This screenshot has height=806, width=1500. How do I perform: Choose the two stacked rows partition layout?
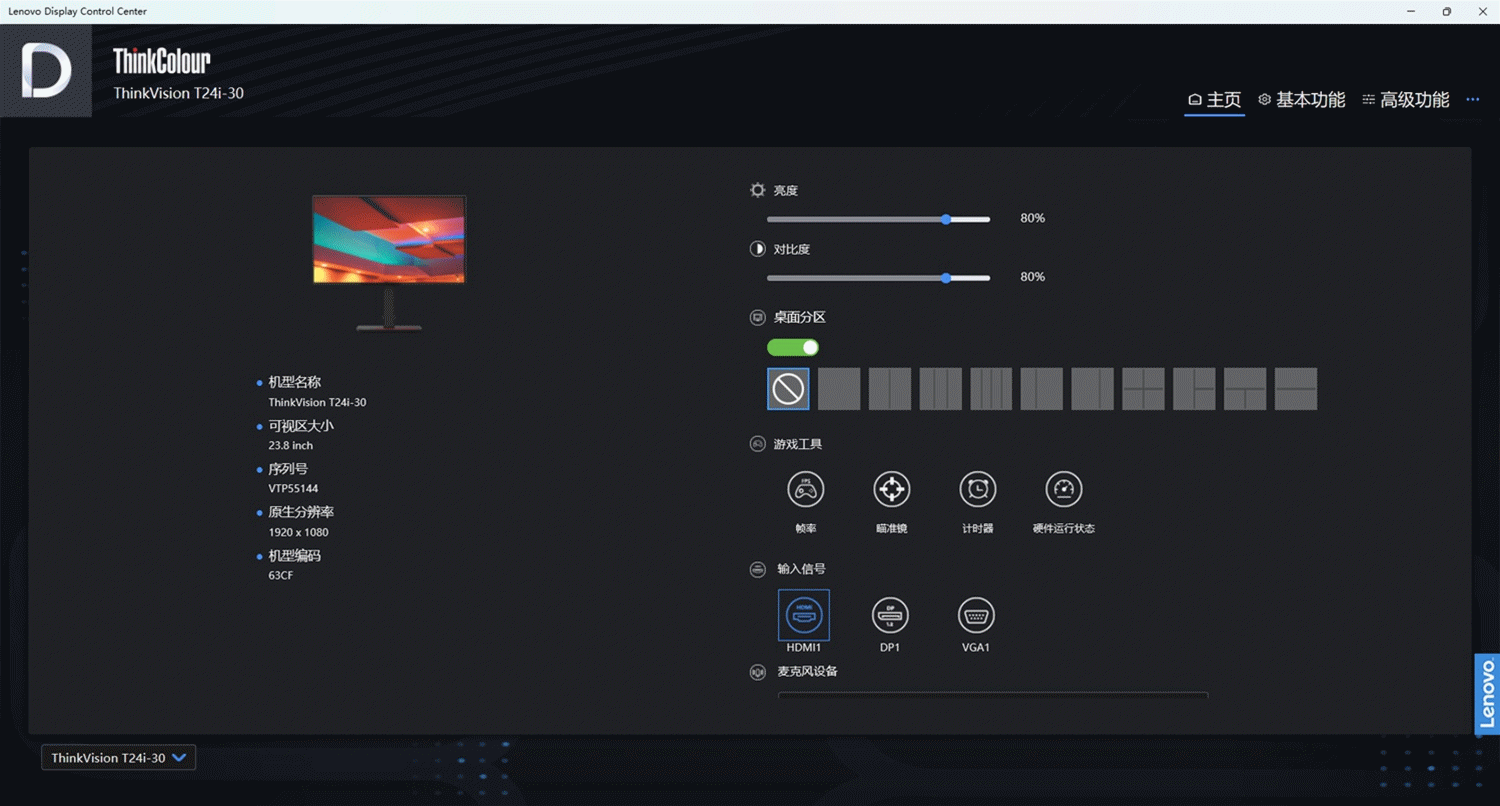pyautogui.click(x=1296, y=389)
